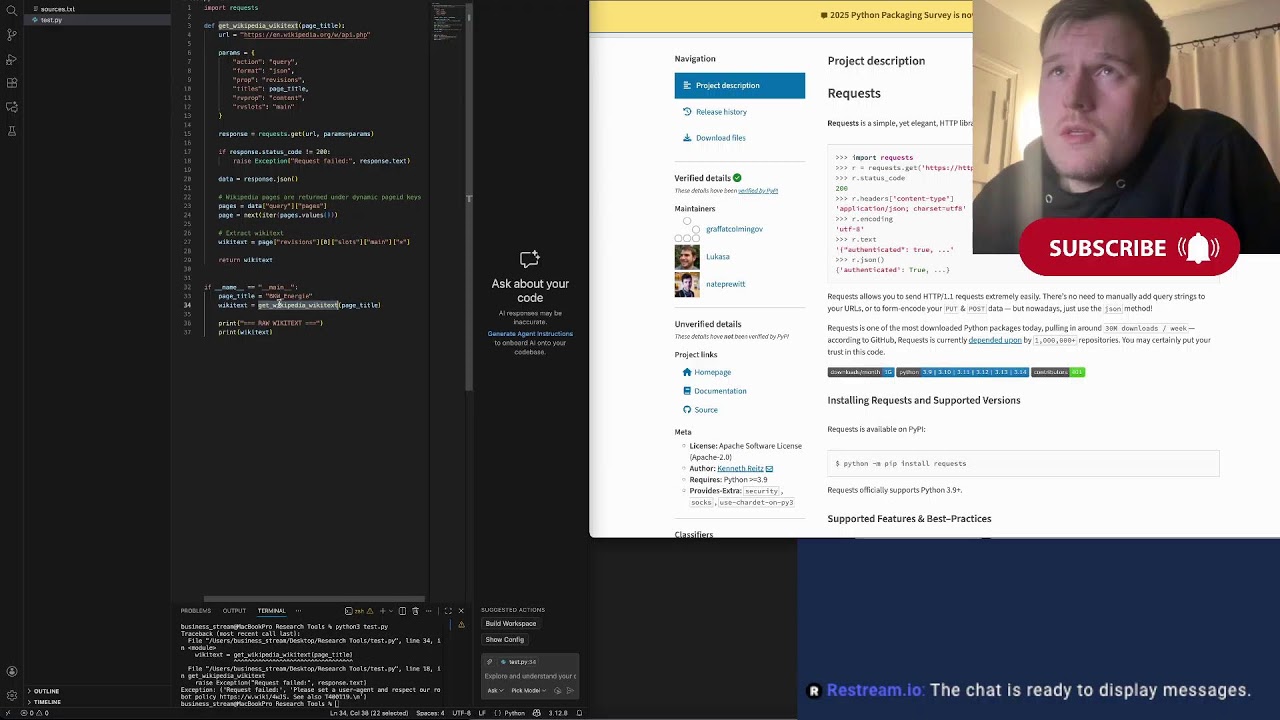Select Python language mode in status bar
The height and width of the screenshot is (720, 1280).
click(514, 713)
